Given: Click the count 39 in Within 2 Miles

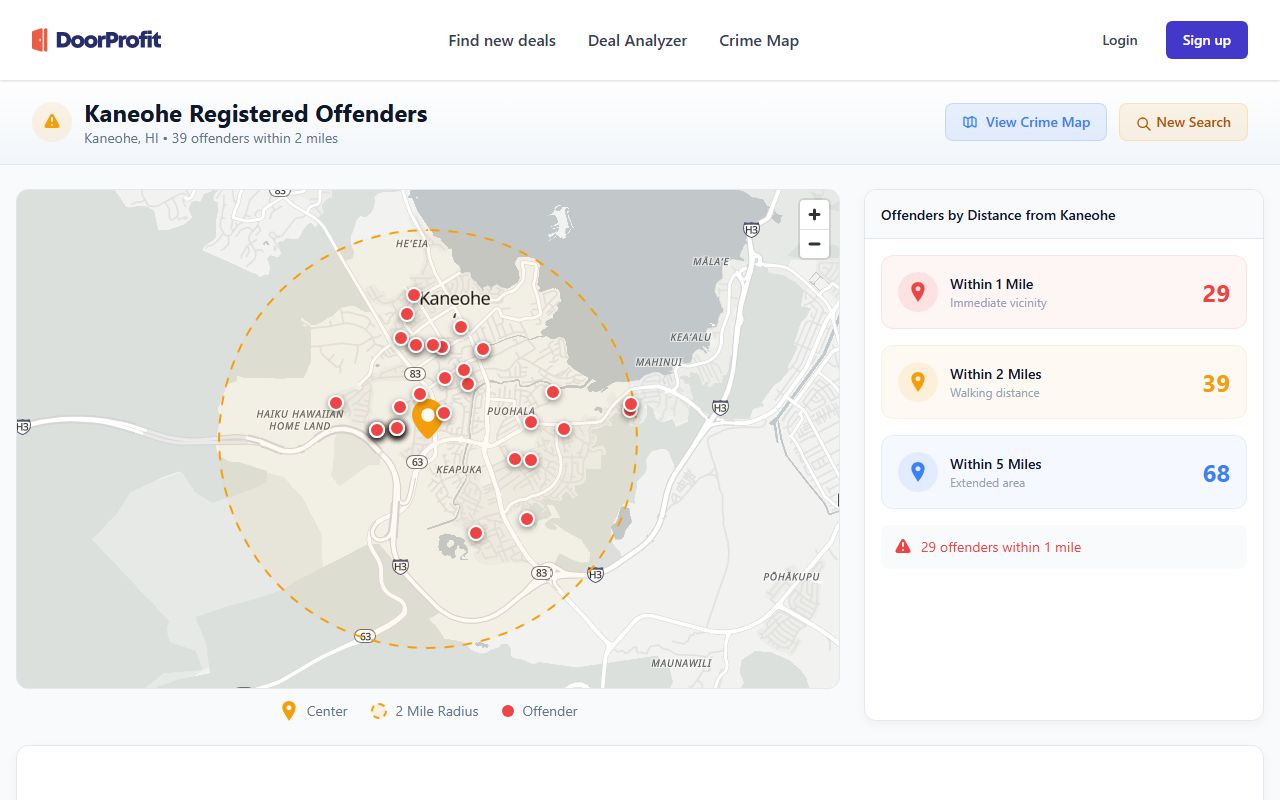Looking at the screenshot, I should (x=1216, y=383).
